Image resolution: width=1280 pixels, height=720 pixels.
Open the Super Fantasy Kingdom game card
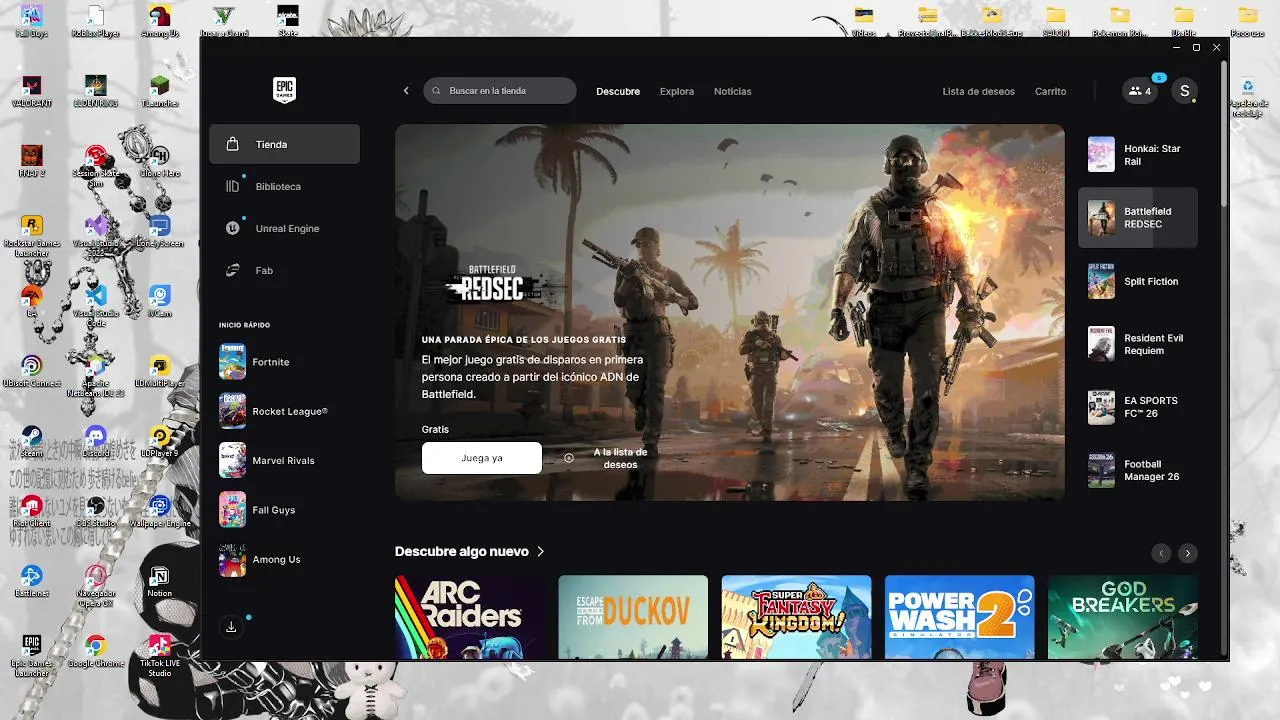(796, 617)
